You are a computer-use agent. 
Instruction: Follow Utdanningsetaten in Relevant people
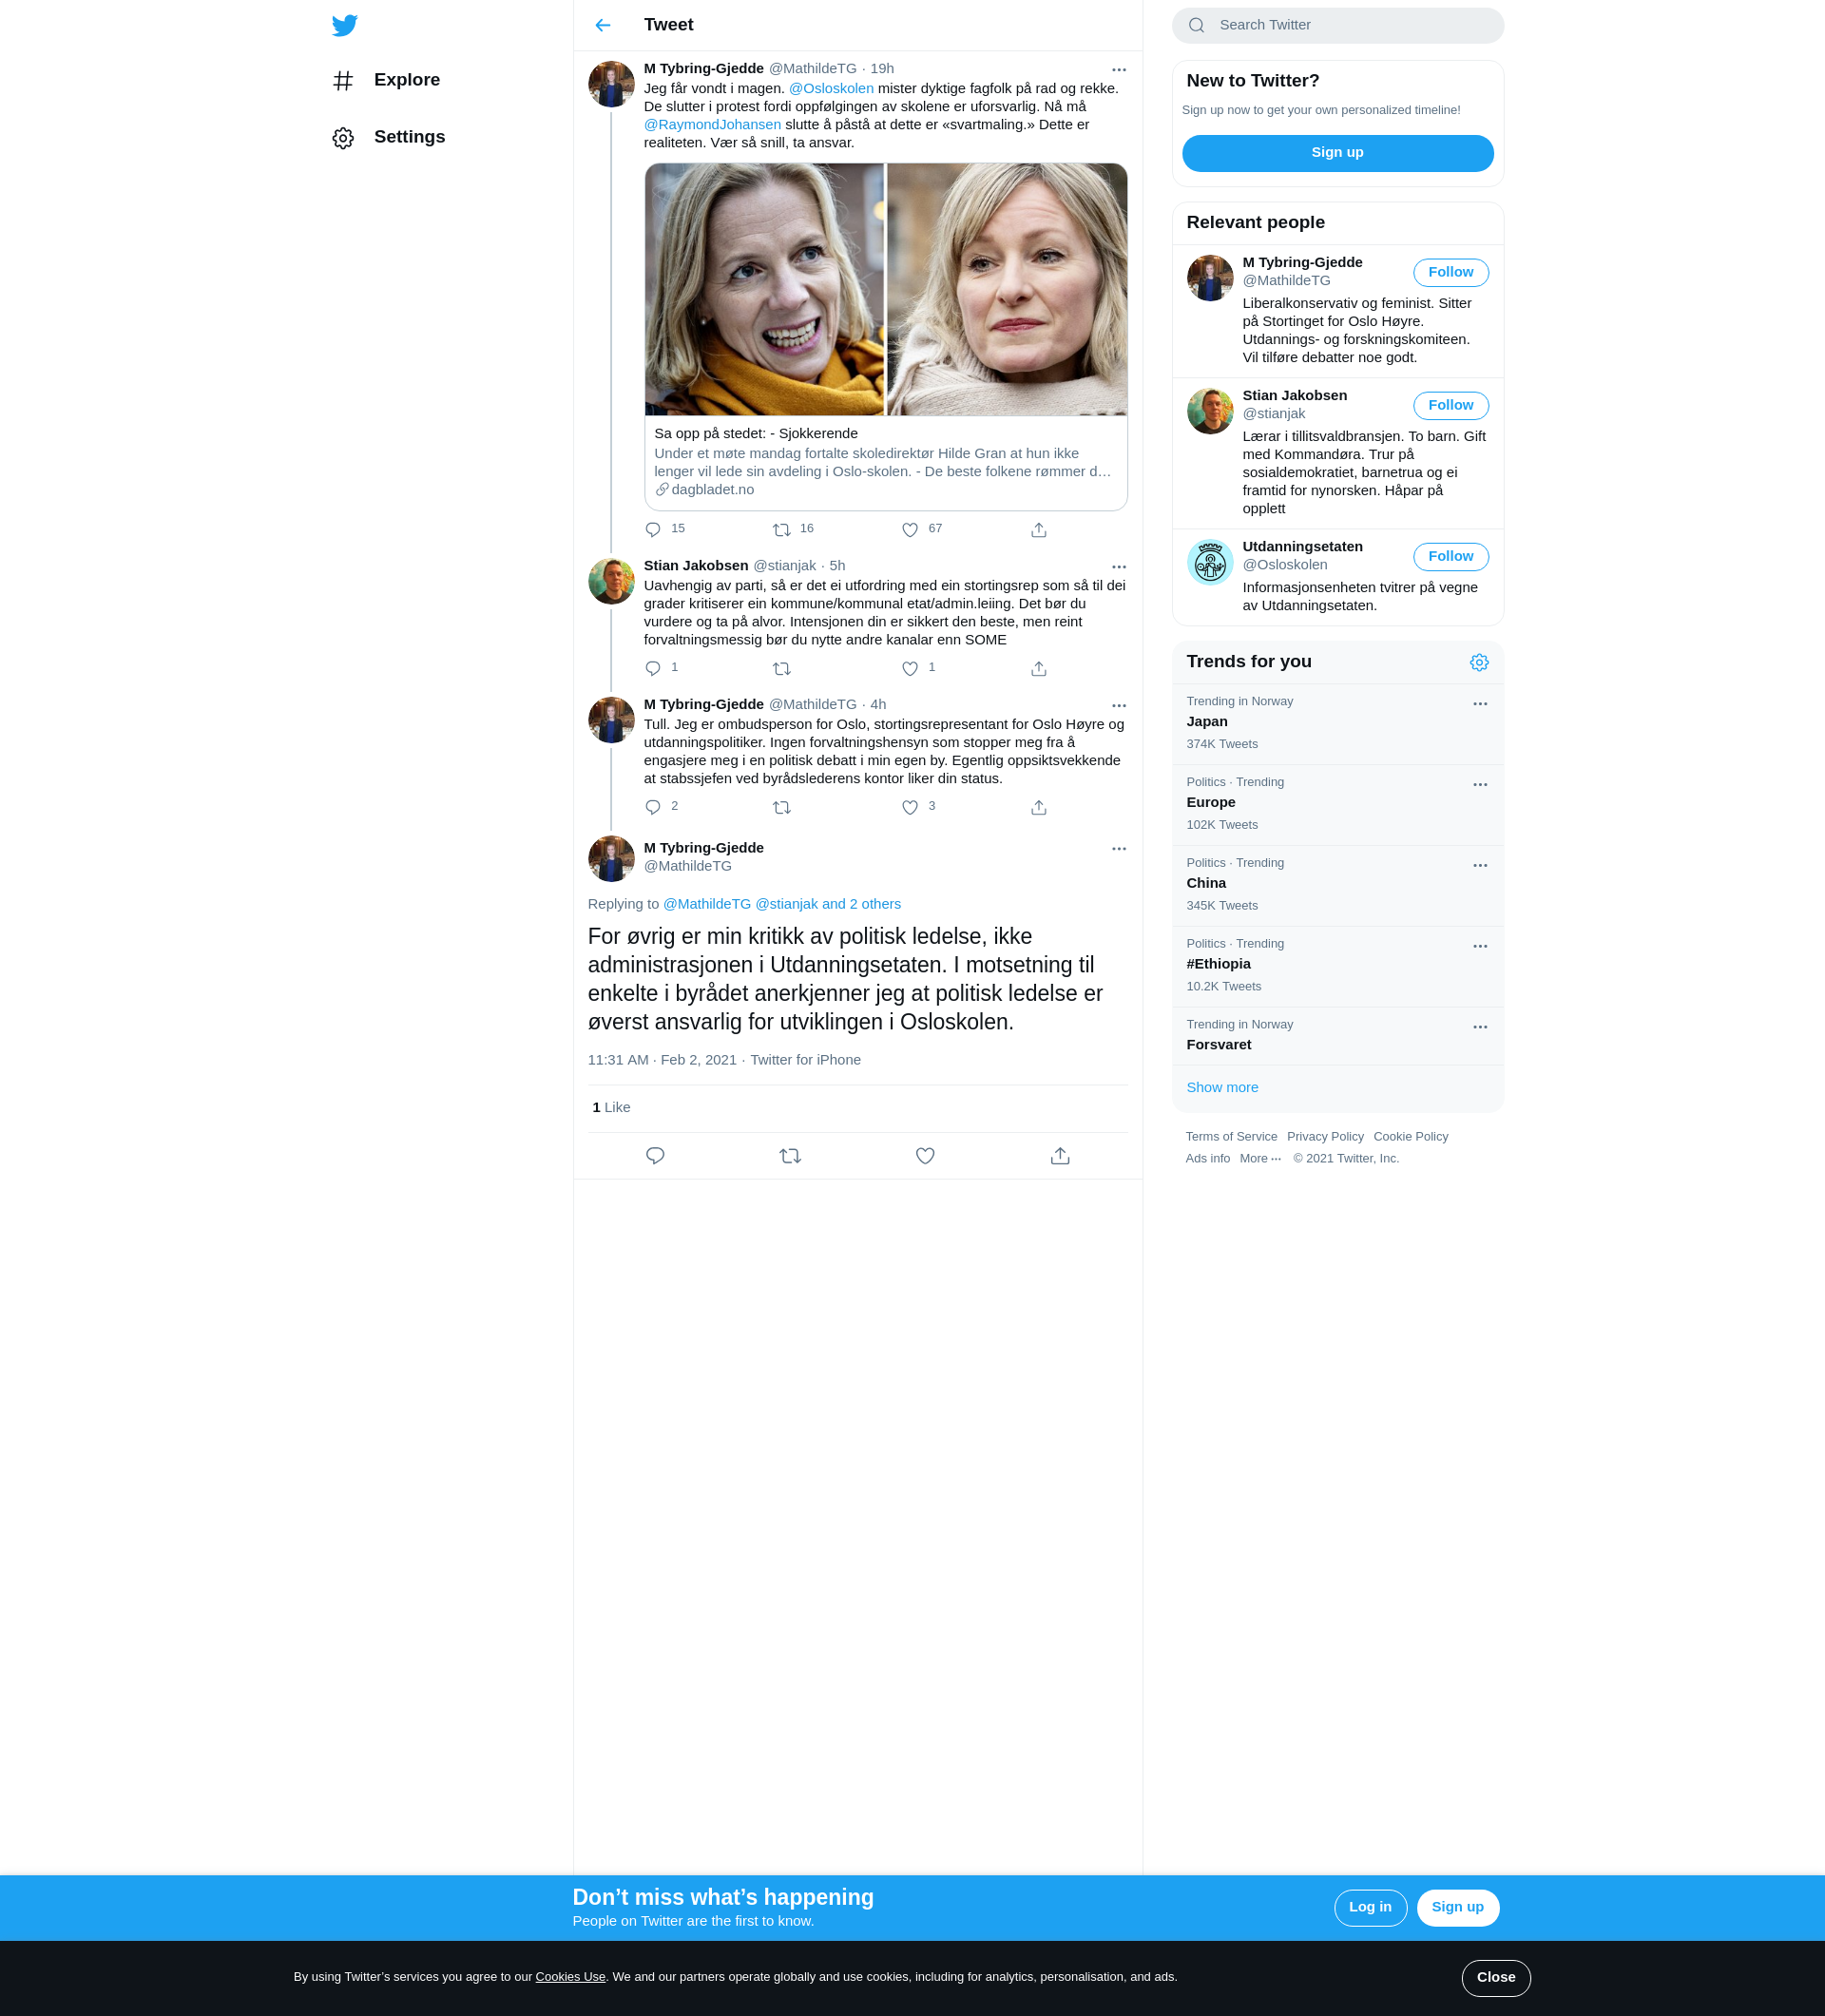pyautogui.click(x=1450, y=556)
